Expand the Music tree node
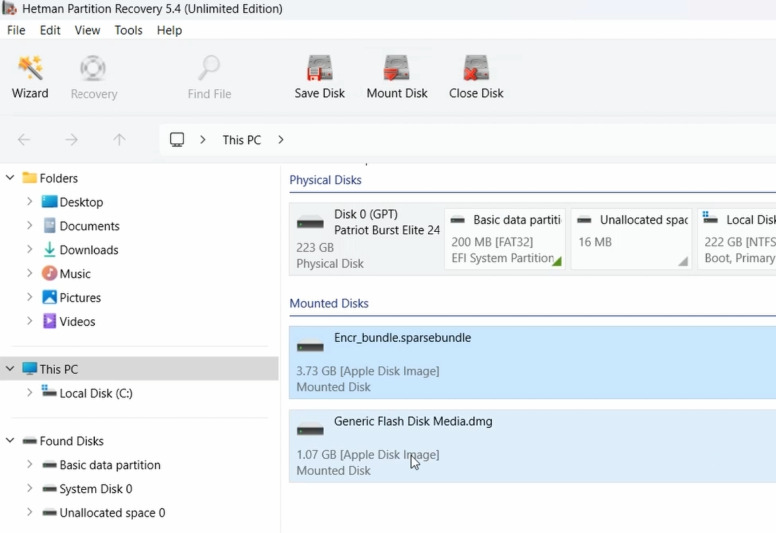Image resolution: width=776 pixels, height=533 pixels. (x=30, y=273)
